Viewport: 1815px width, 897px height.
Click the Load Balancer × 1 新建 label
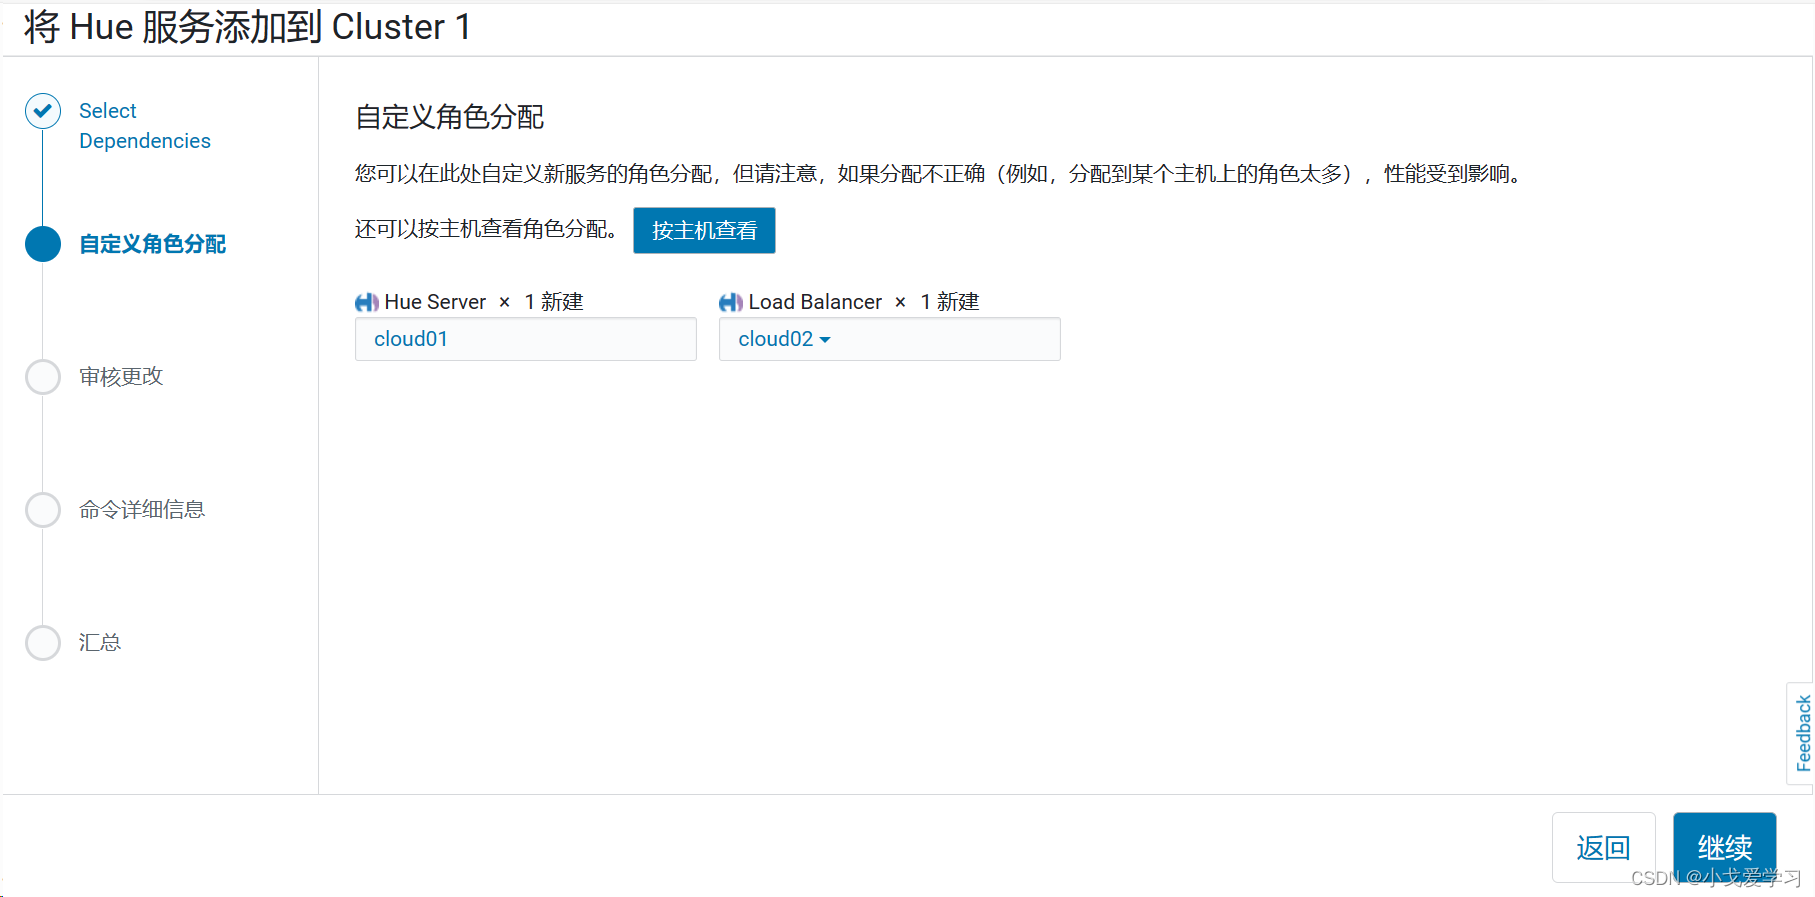pyautogui.click(x=849, y=302)
